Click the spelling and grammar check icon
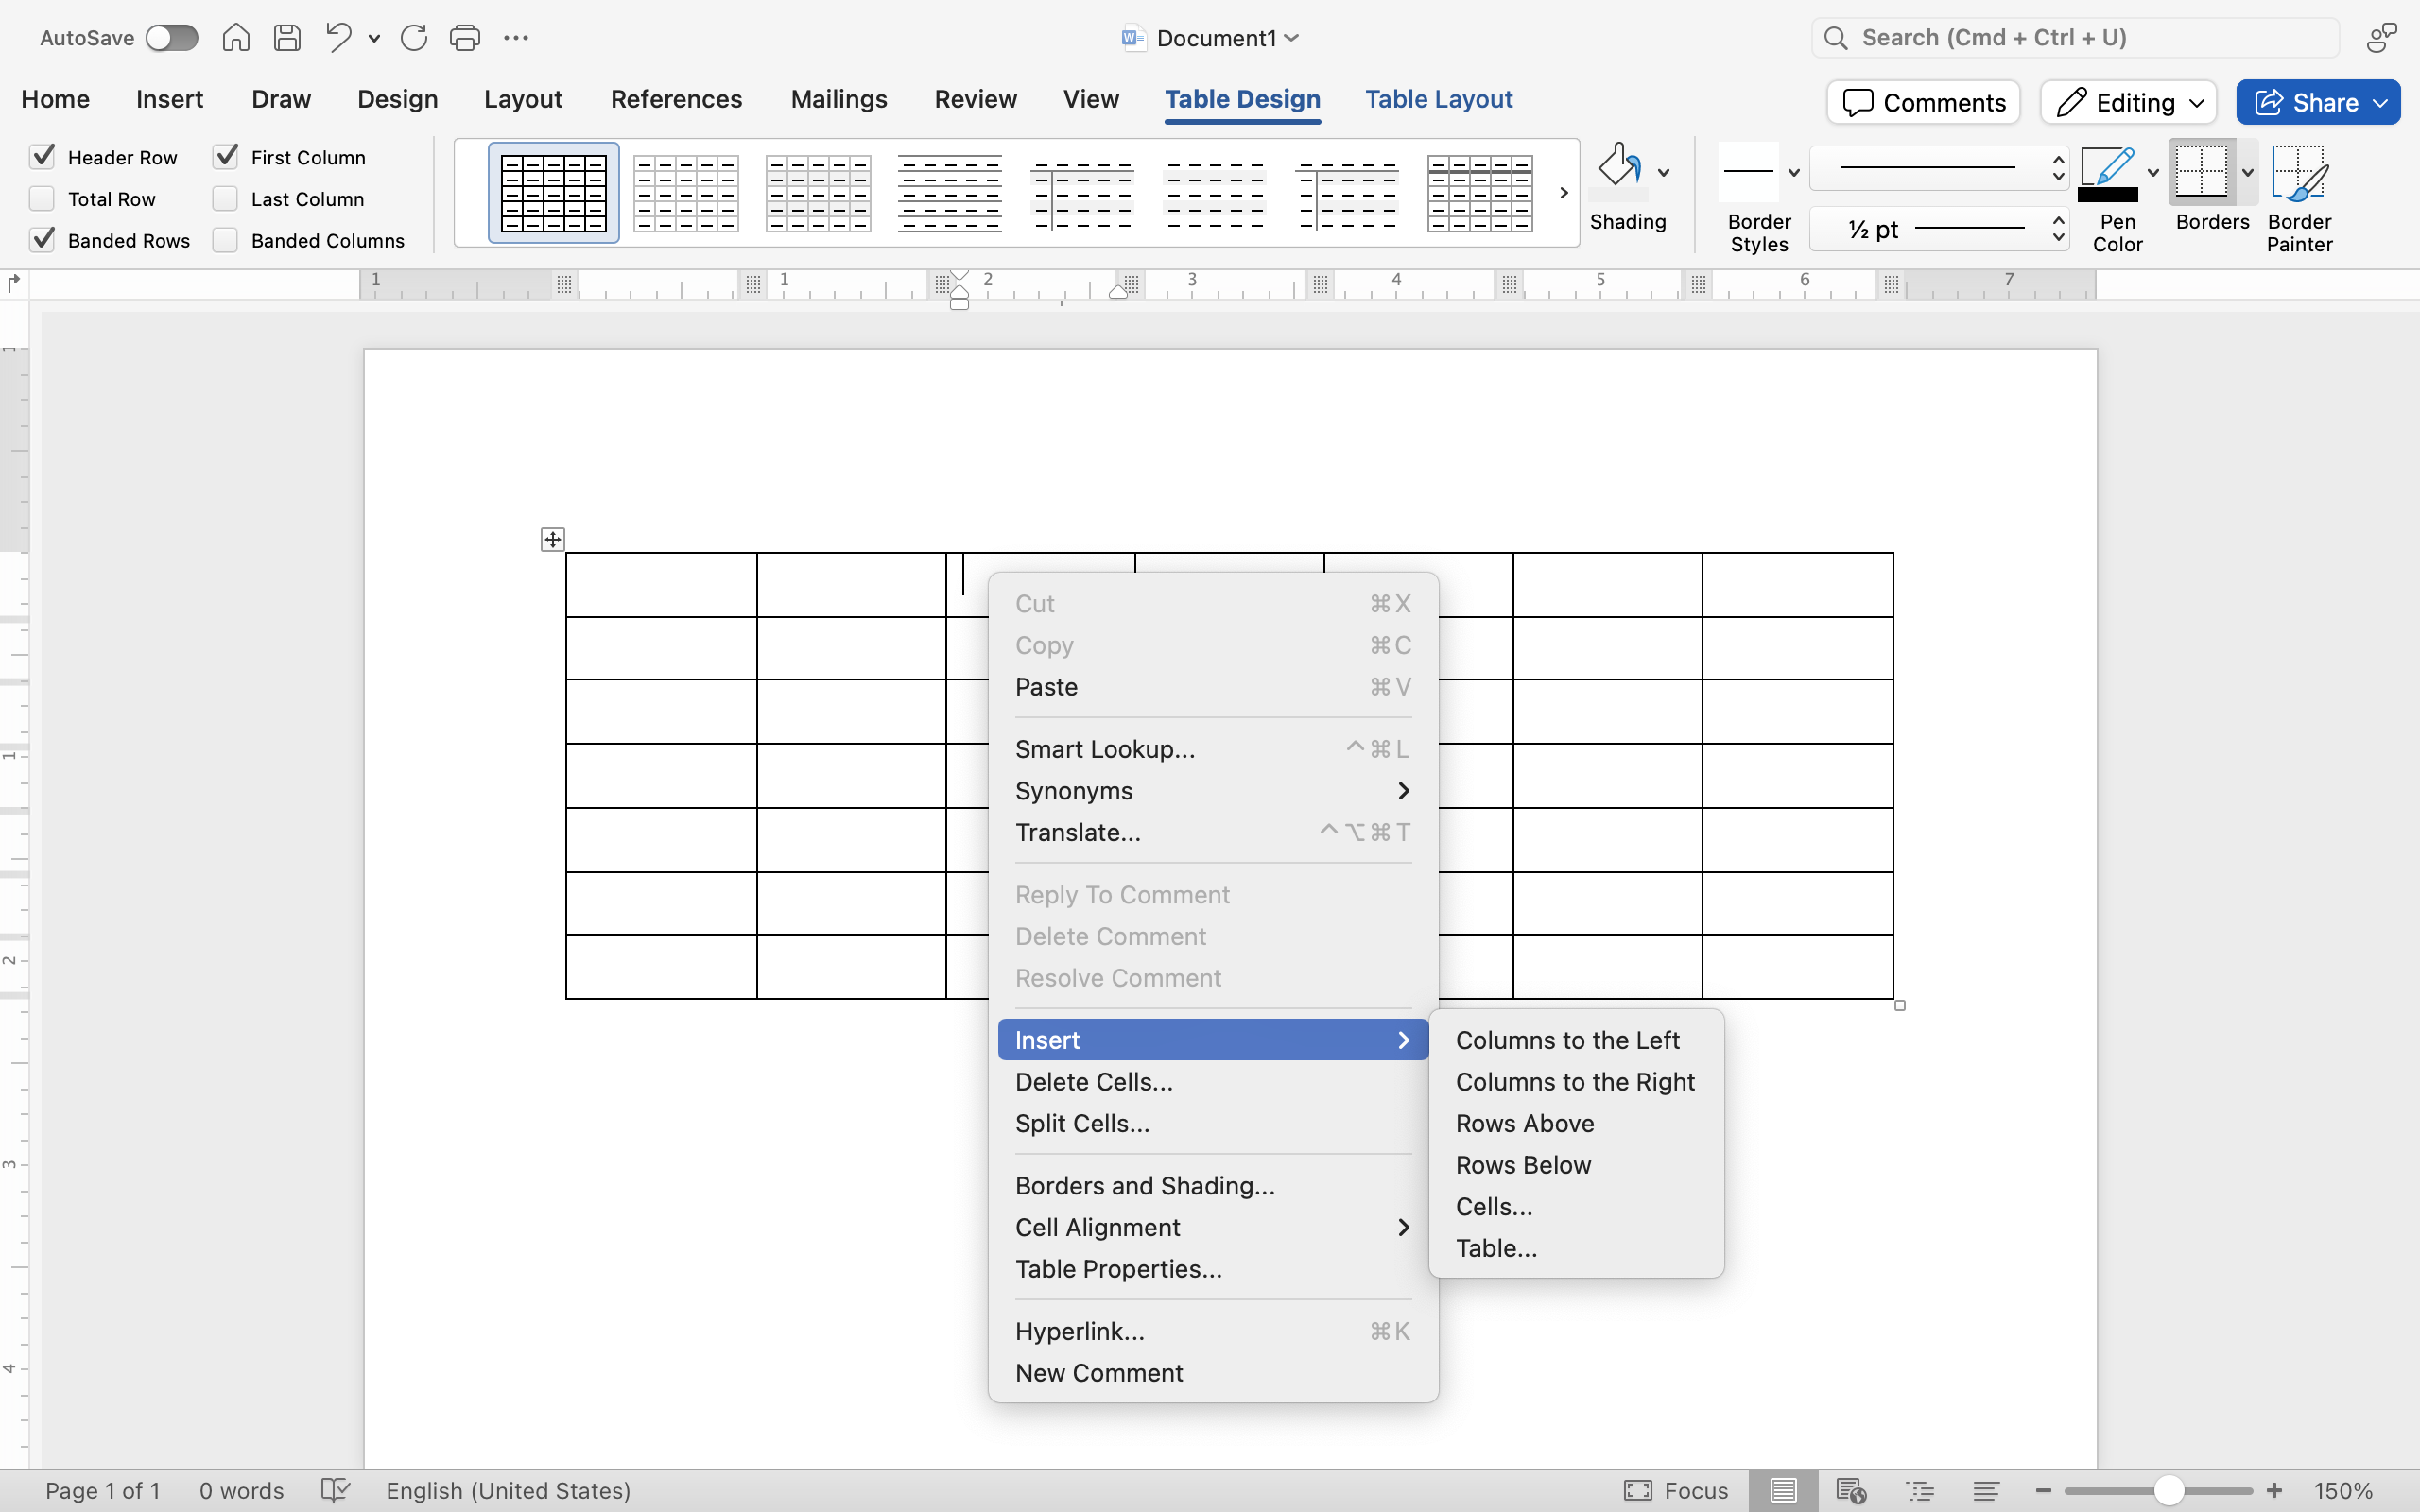 pyautogui.click(x=335, y=1491)
